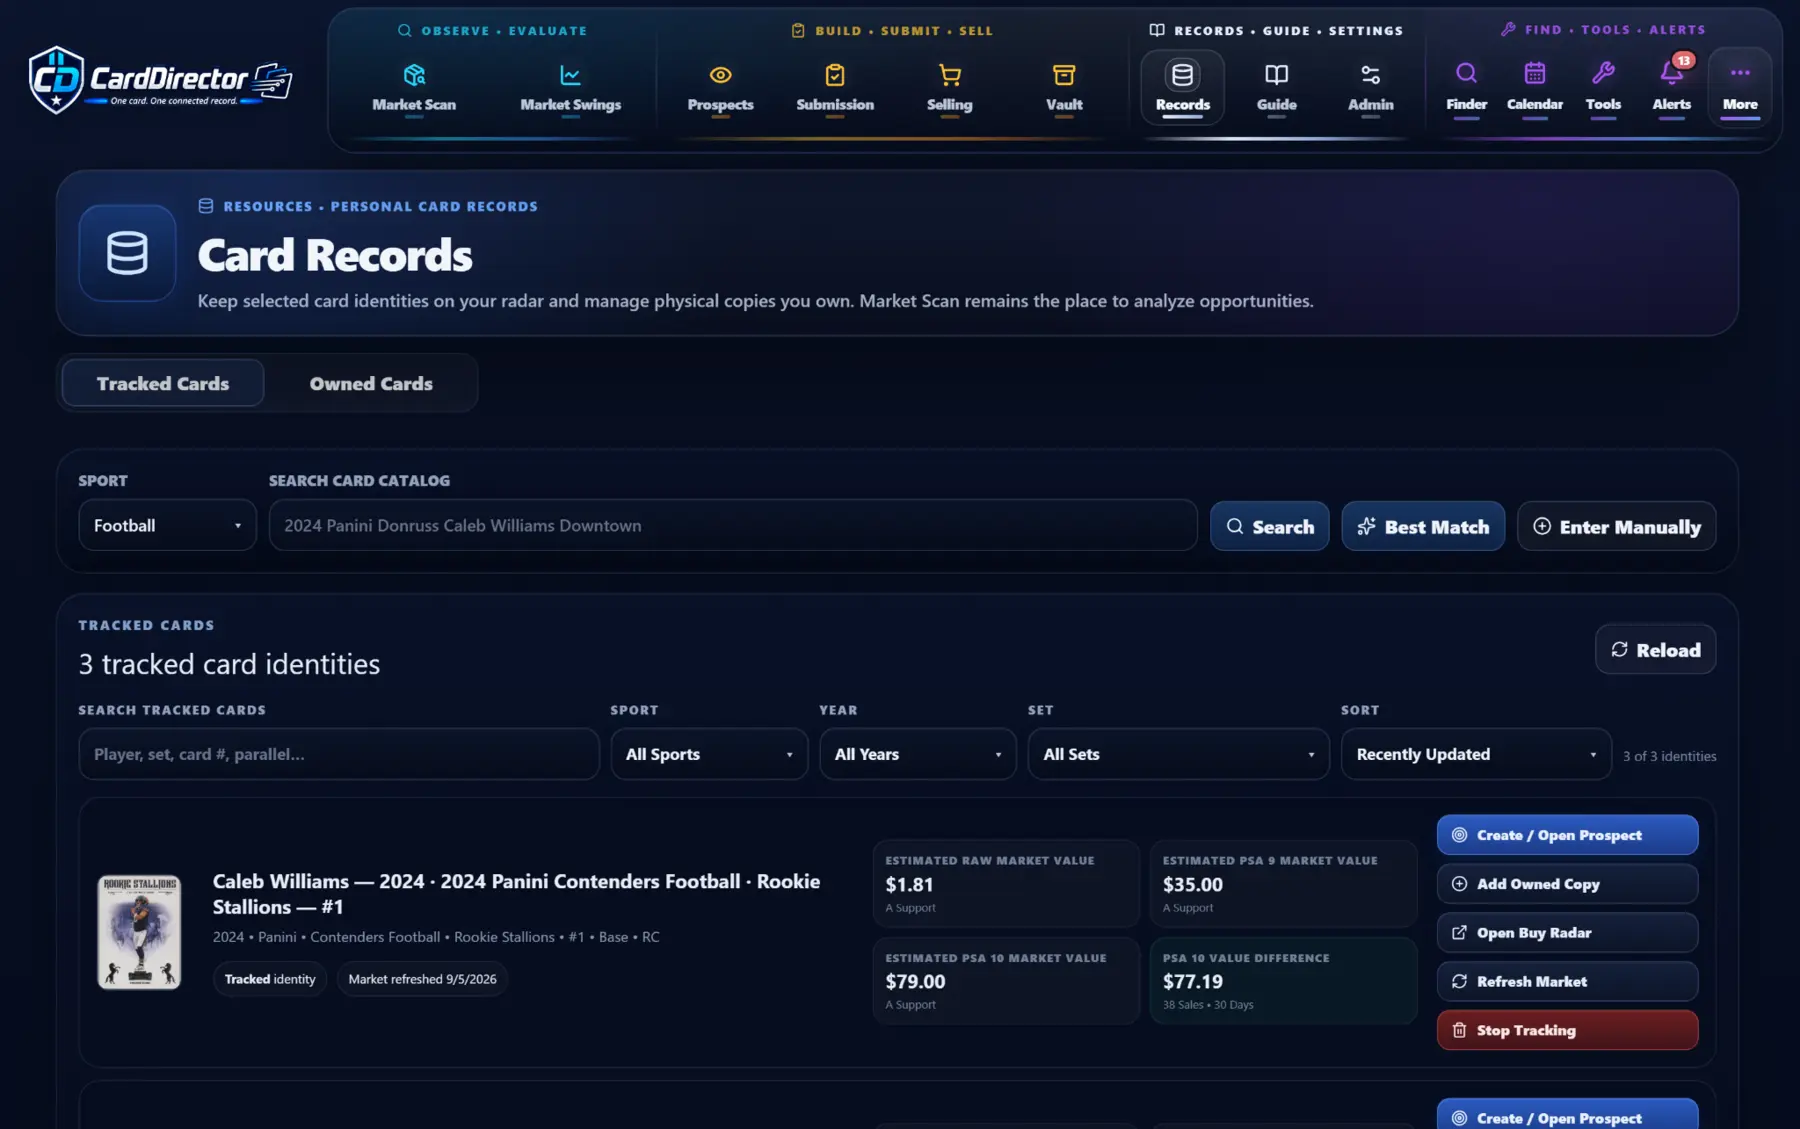Click the PSA 9 value $35.00
This screenshot has height=1129, width=1800.
pyautogui.click(x=1192, y=884)
